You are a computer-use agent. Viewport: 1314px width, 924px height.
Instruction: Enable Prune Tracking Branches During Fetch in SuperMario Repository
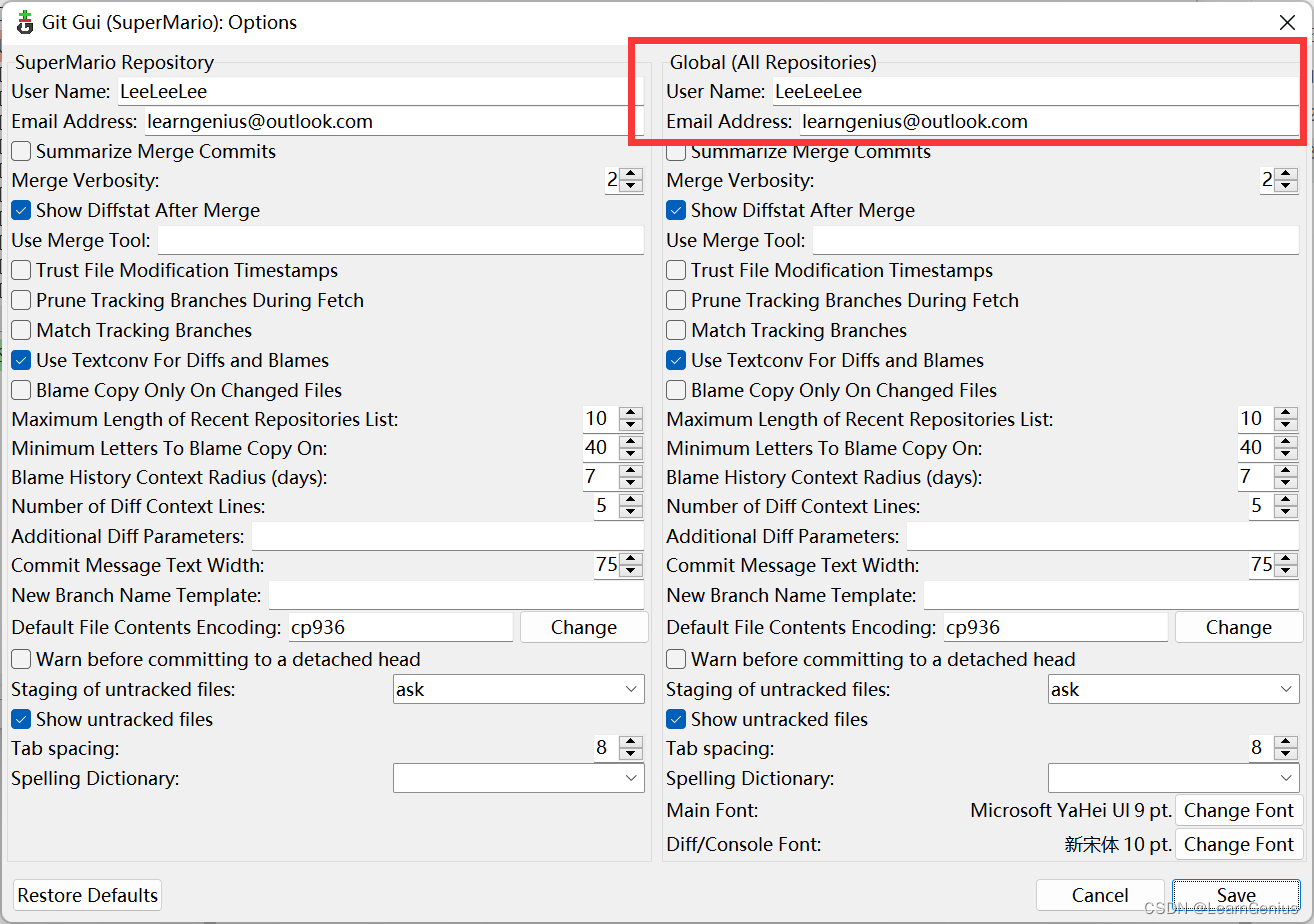(x=21, y=301)
